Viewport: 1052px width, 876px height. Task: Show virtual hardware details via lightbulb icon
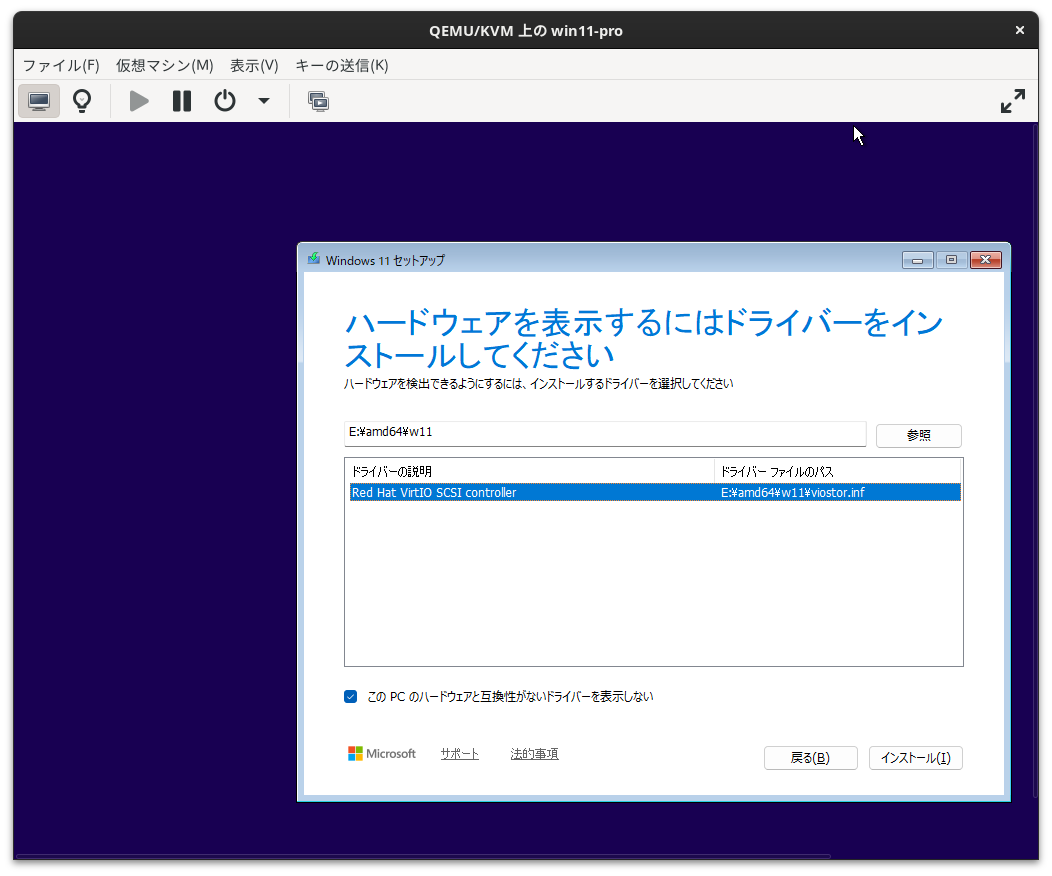(x=81, y=100)
